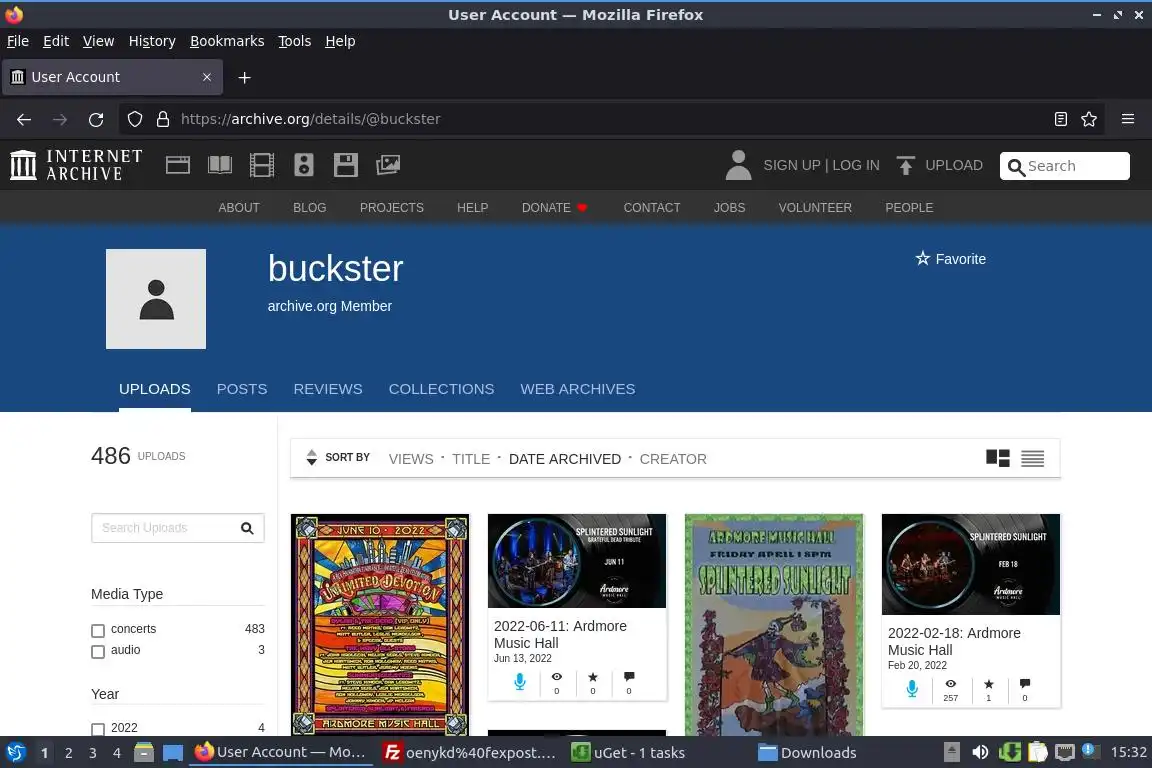The width and height of the screenshot is (1152, 768).
Task: Click buckster's profile avatar image
Action: 156,299
